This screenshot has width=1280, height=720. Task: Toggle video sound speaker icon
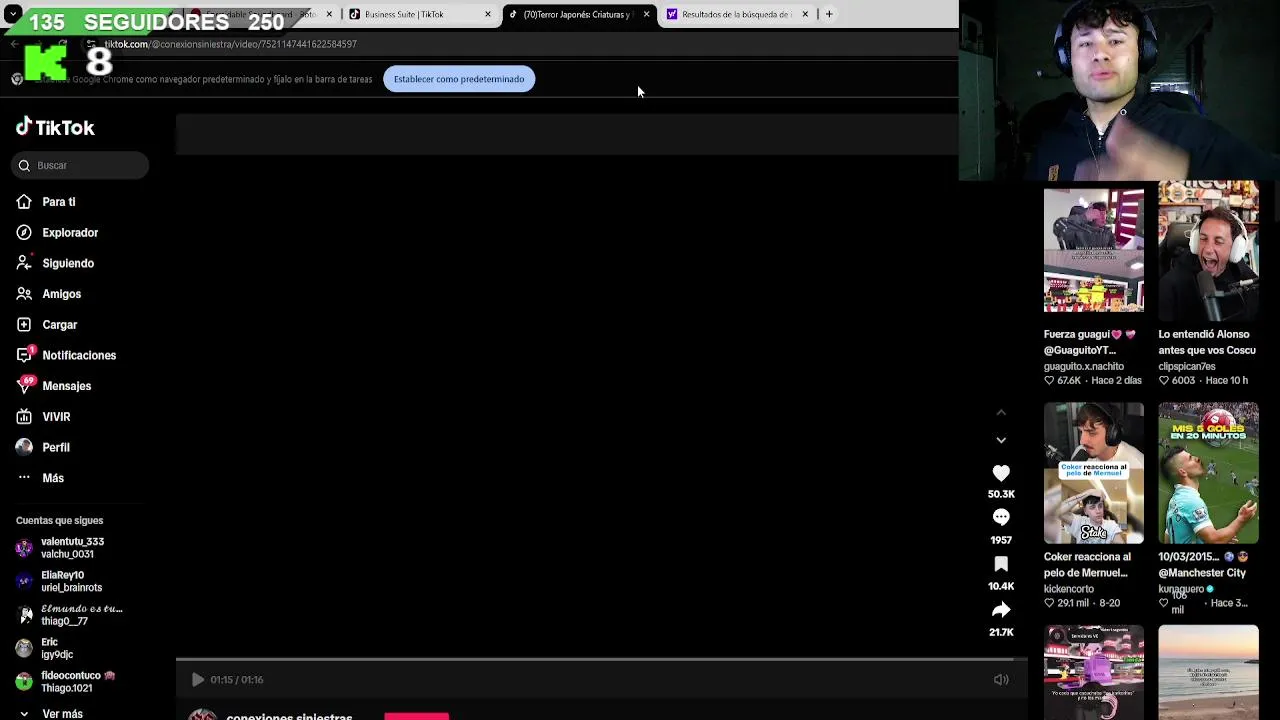click(1001, 680)
